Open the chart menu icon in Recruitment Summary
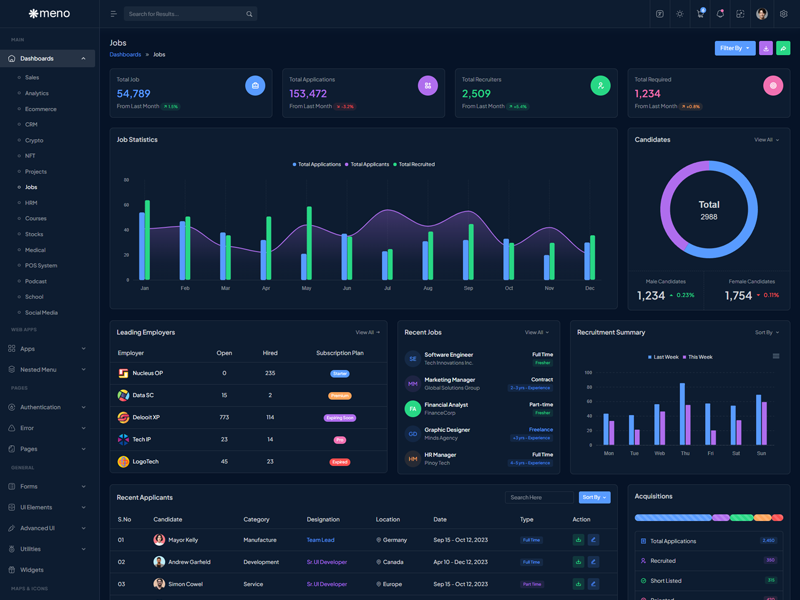 [x=776, y=356]
